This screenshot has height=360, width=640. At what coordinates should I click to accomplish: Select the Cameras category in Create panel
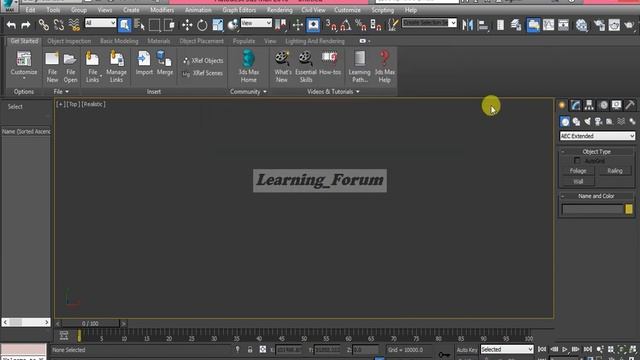click(598, 122)
